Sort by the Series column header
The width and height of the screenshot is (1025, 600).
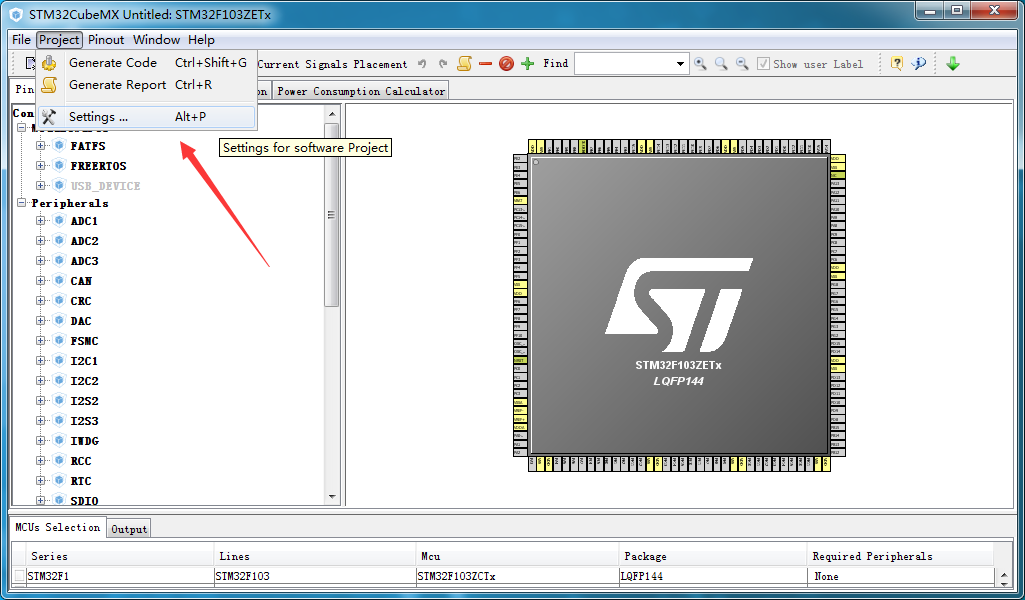pos(120,556)
